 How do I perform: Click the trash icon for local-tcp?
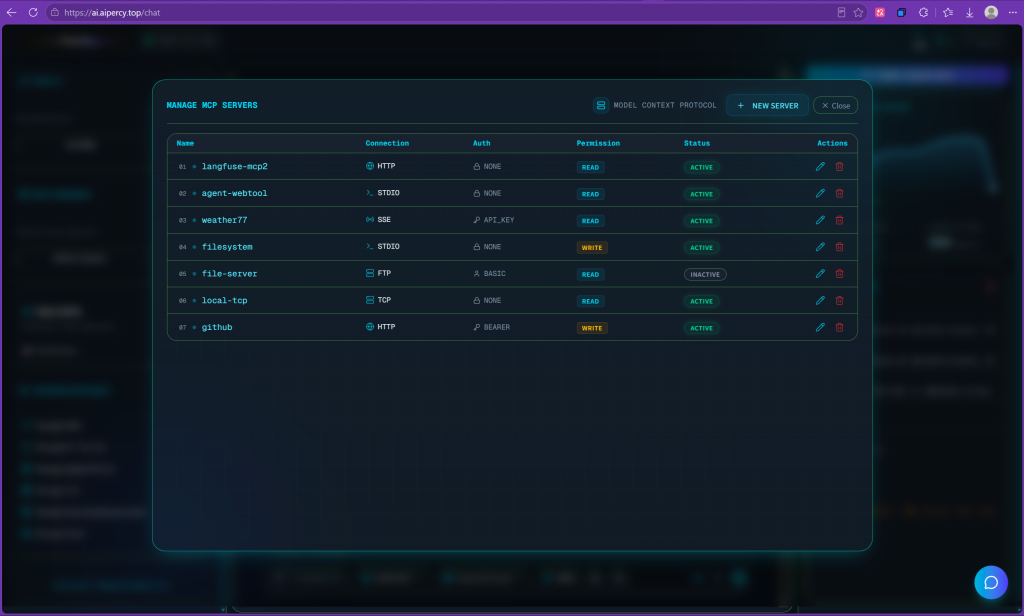(x=840, y=300)
